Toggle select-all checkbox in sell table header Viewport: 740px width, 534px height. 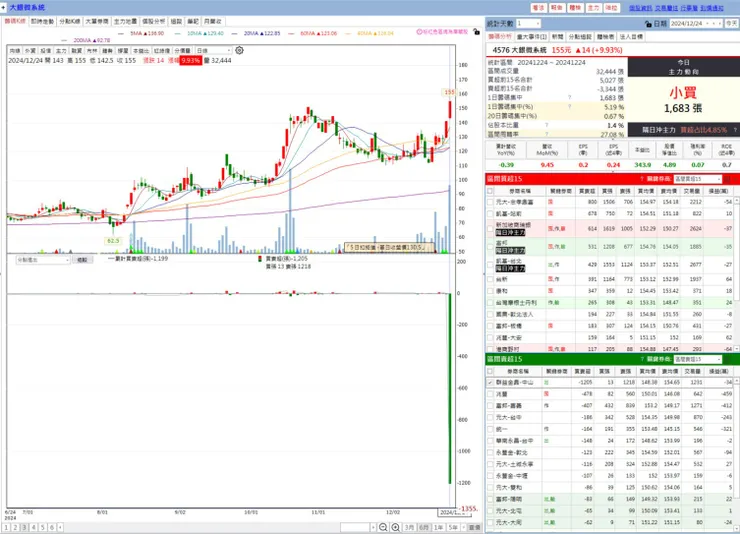(490, 371)
